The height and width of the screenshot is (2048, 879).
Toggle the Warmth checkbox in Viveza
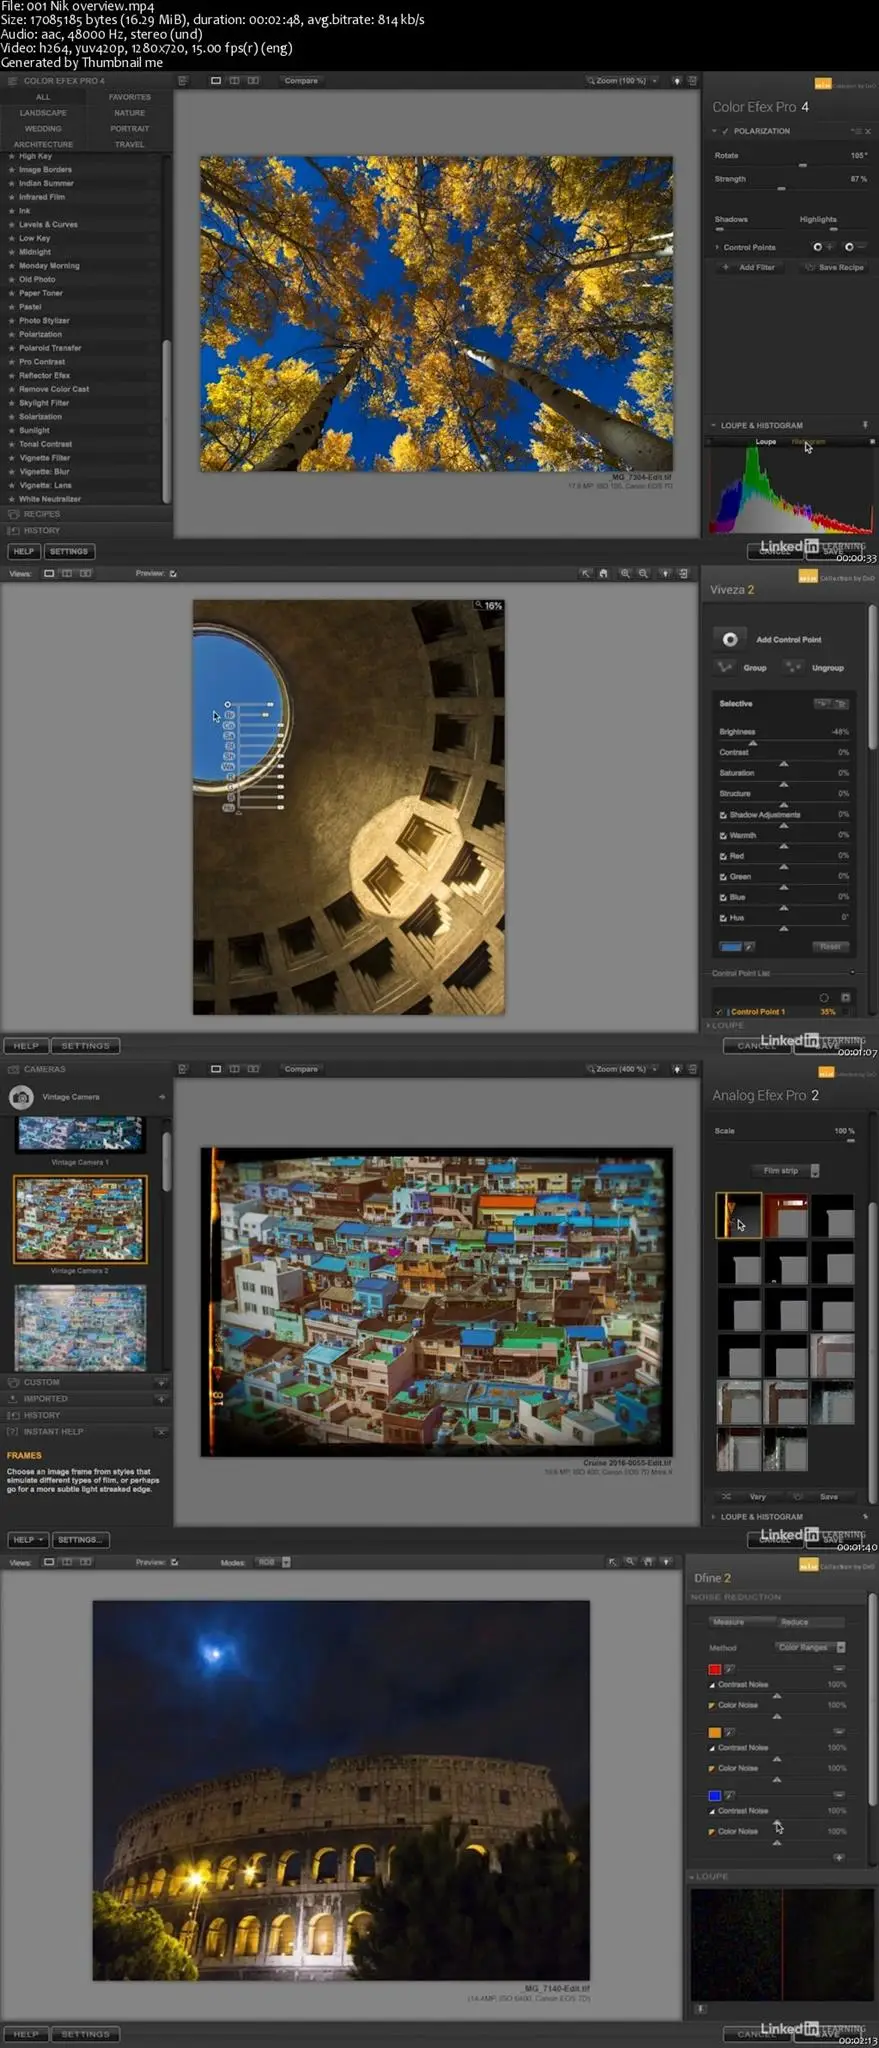[723, 835]
